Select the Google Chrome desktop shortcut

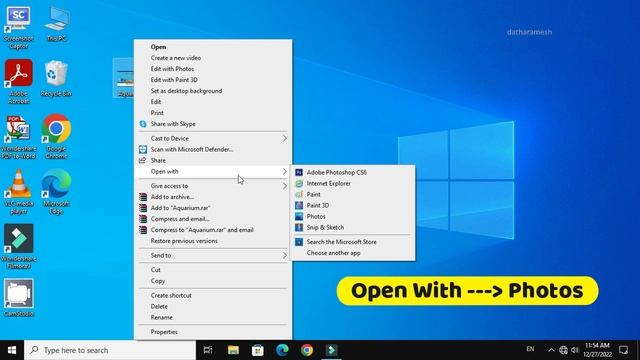pyautogui.click(x=56, y=136)
